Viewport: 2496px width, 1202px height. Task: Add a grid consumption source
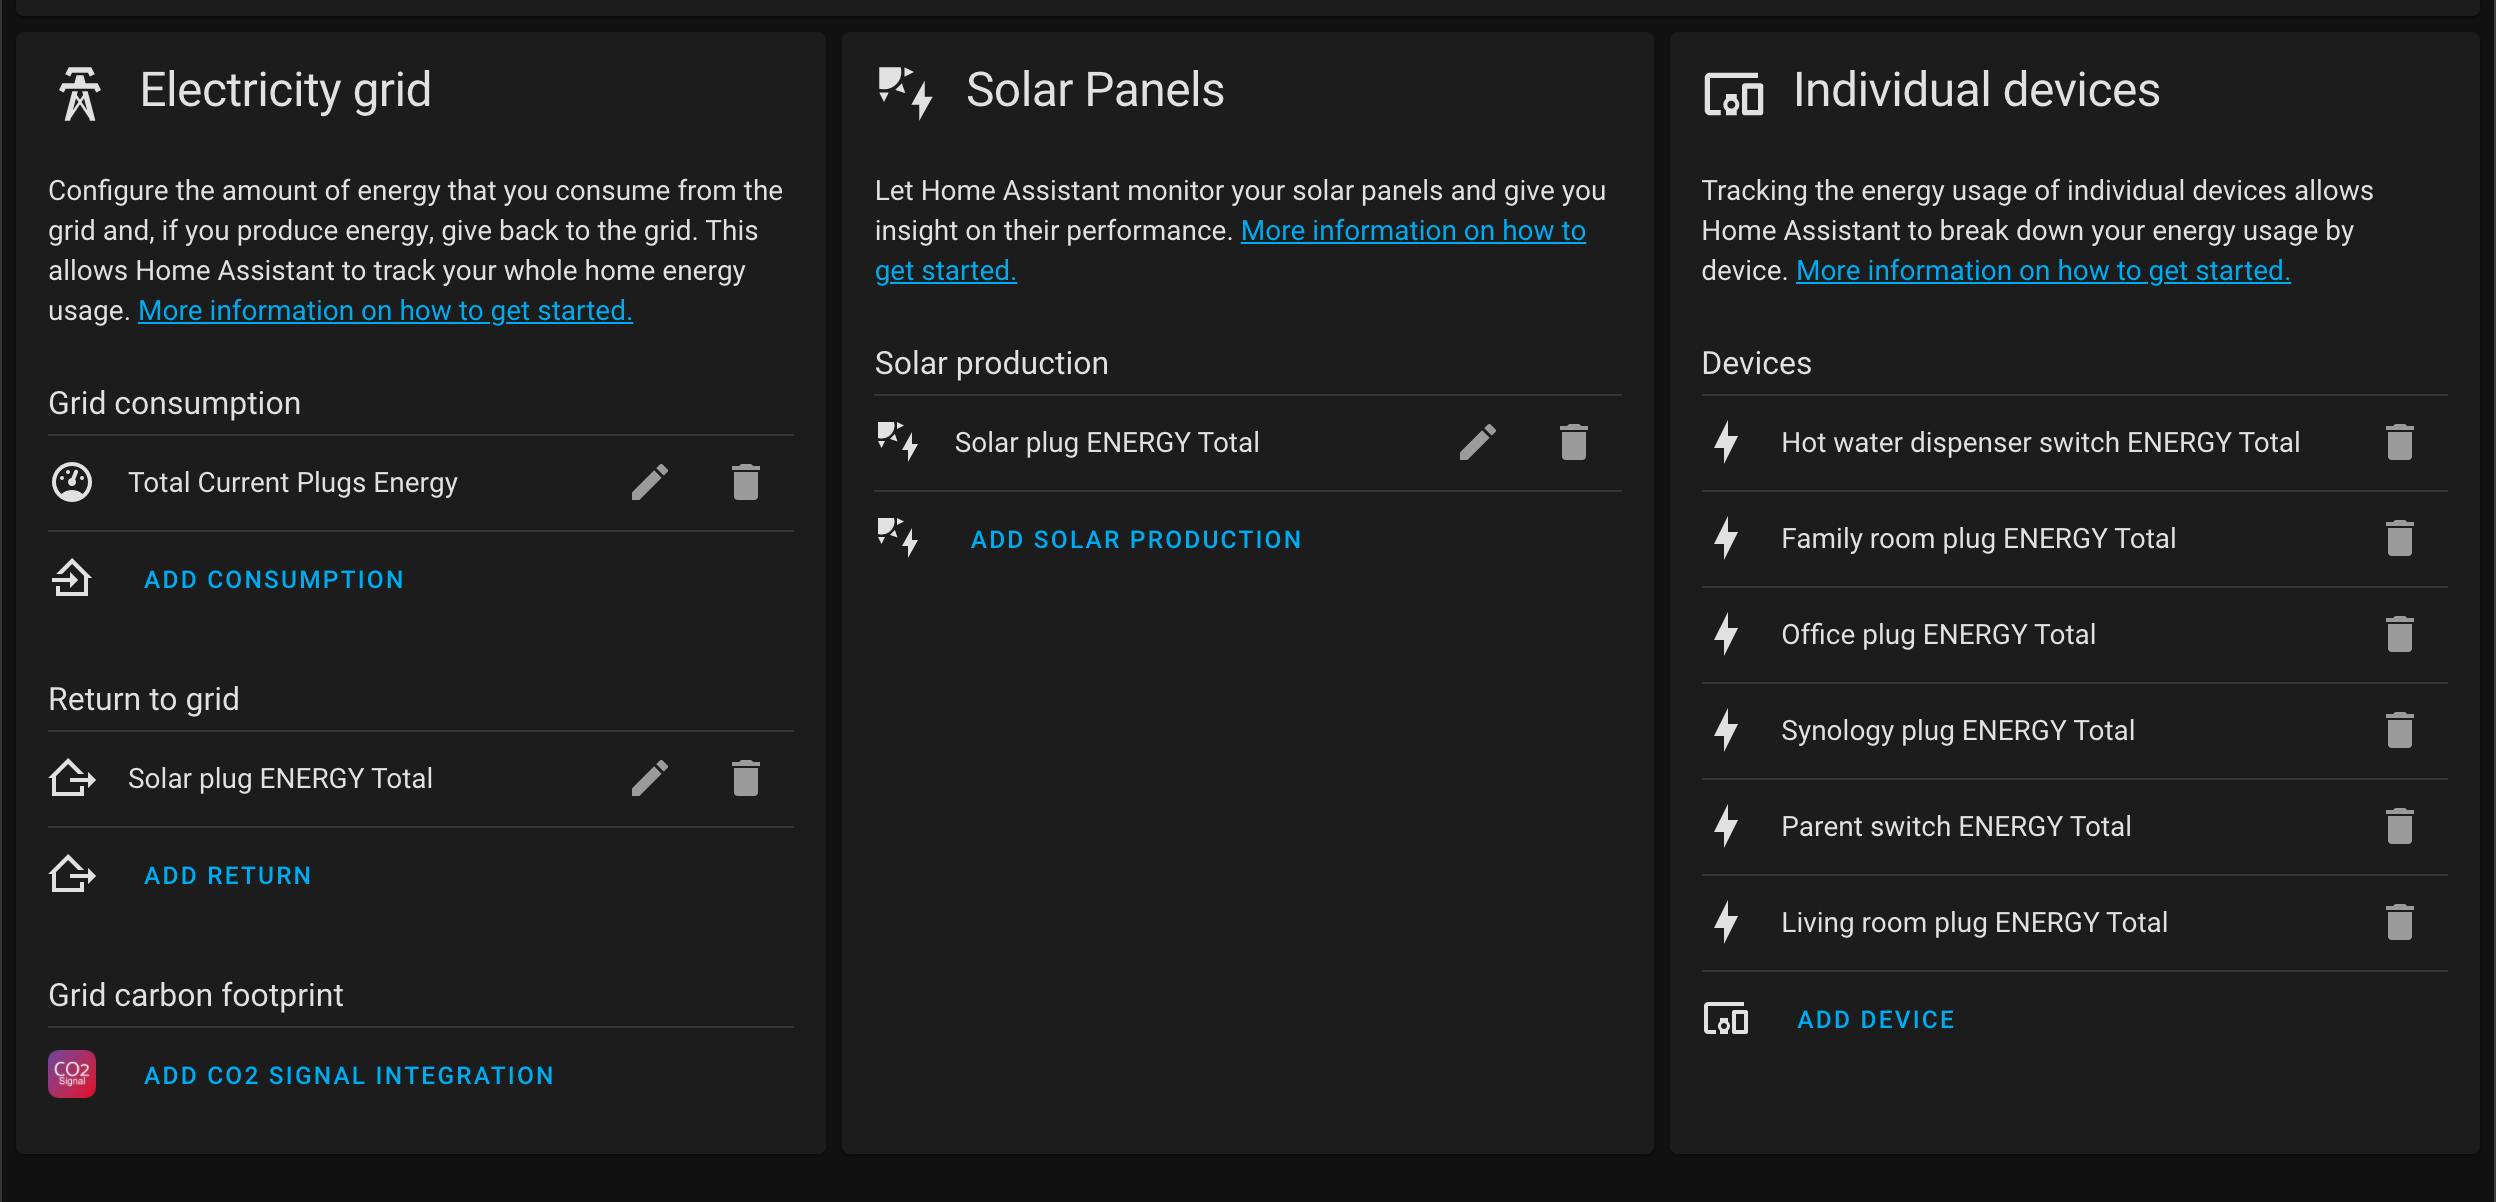(274, 580)
